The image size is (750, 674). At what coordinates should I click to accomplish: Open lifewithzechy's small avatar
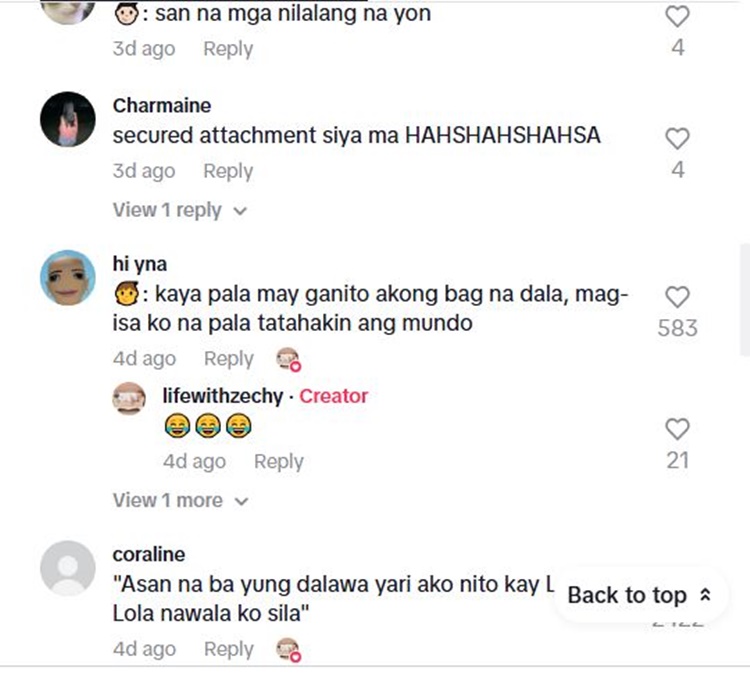pyautogui.click(x=129, y=398)
